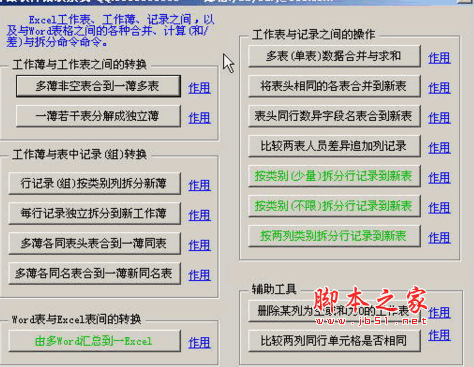Click the green 由多Word汇总到一Excel button
The width and height of the screenshot is (474, 367).
[94, 341]
